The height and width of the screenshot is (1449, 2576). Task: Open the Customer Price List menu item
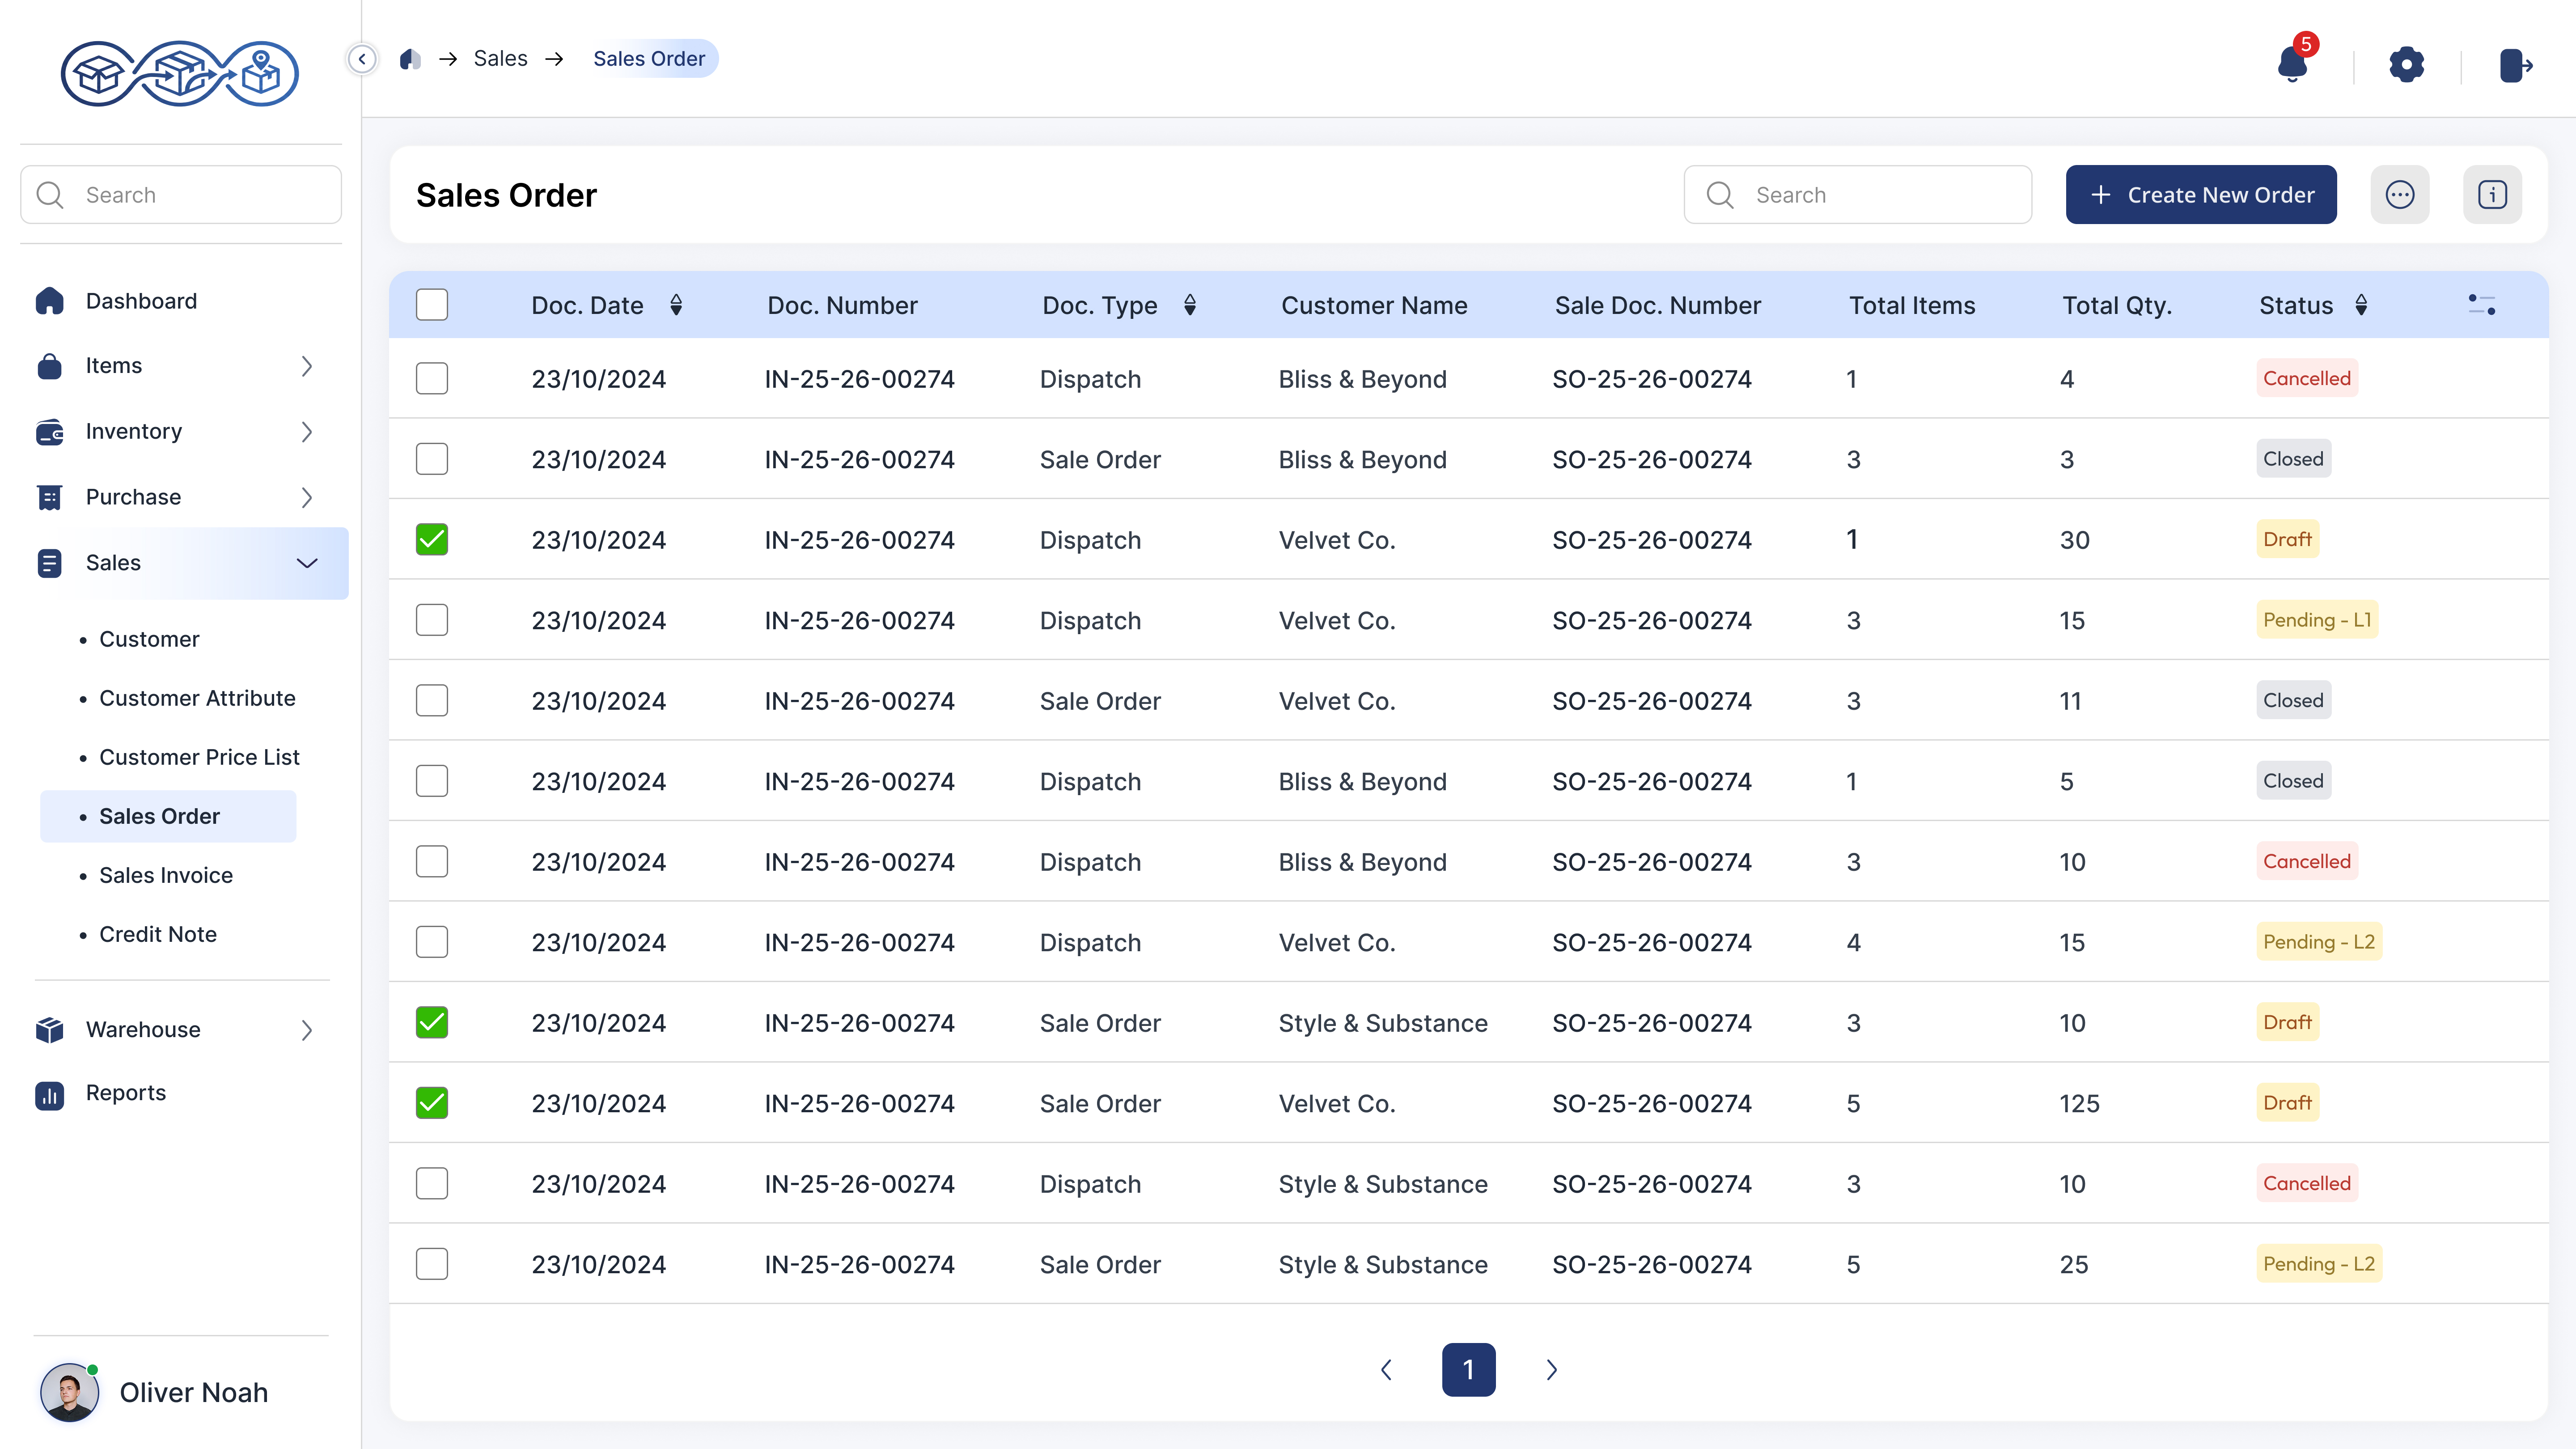click(x=199, y=757)
